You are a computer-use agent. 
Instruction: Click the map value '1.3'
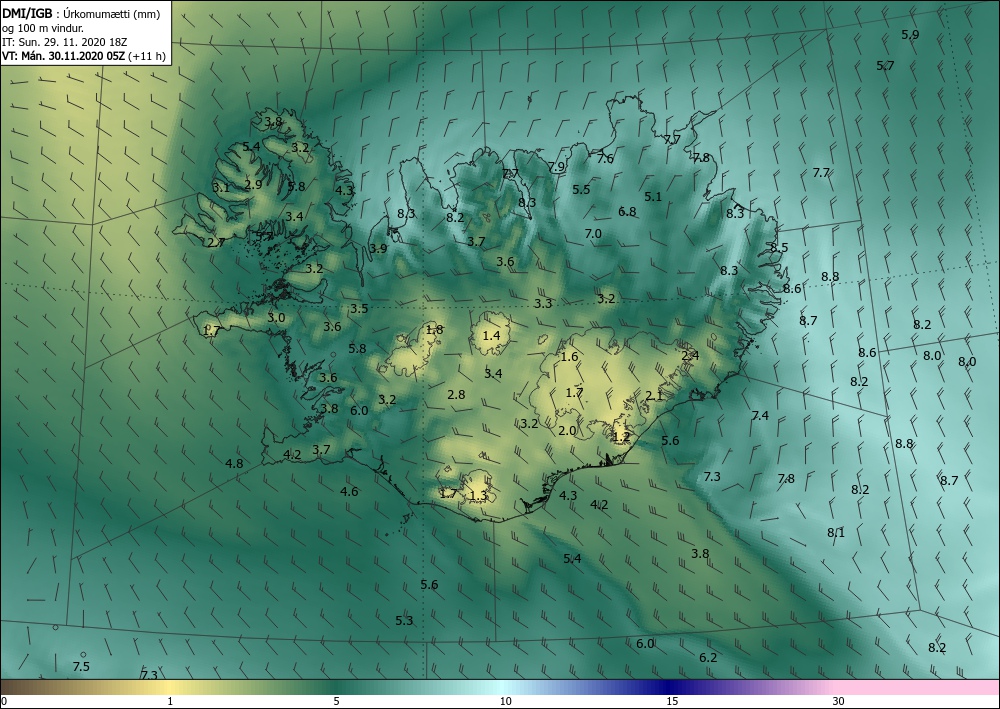(478, 496)
